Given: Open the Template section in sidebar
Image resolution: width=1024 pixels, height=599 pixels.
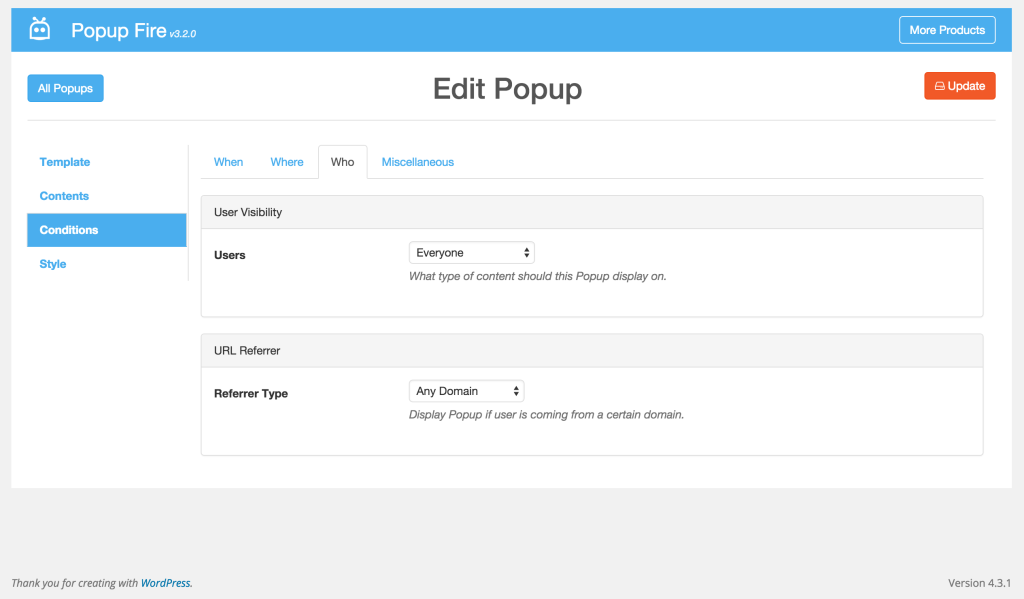Looking at the screenshot, I should [x=65, y=162].
